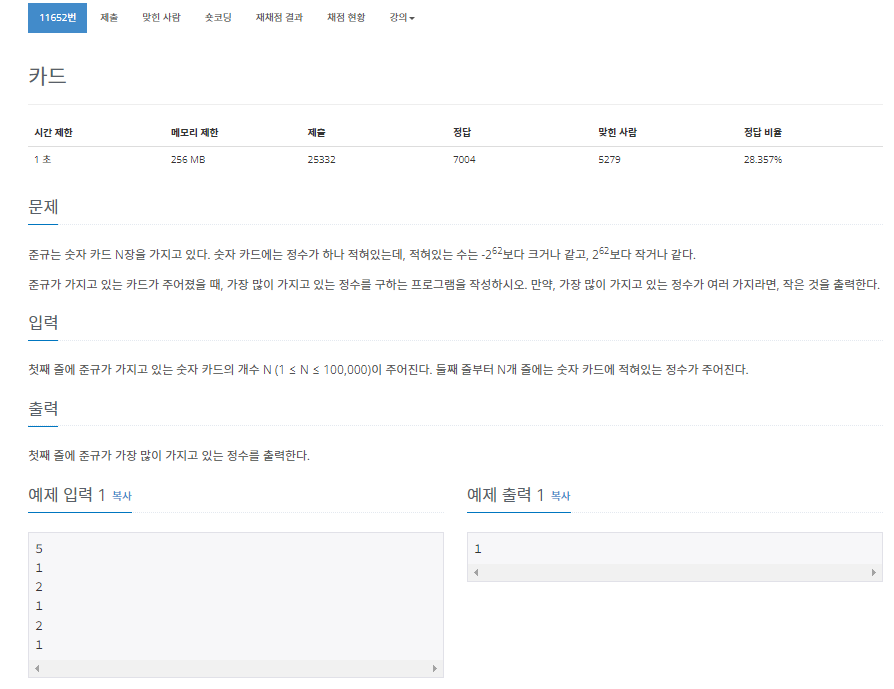Click the 입력 section heading
Image resolution: width=894 pixels, height=689 pixels.
43,322
